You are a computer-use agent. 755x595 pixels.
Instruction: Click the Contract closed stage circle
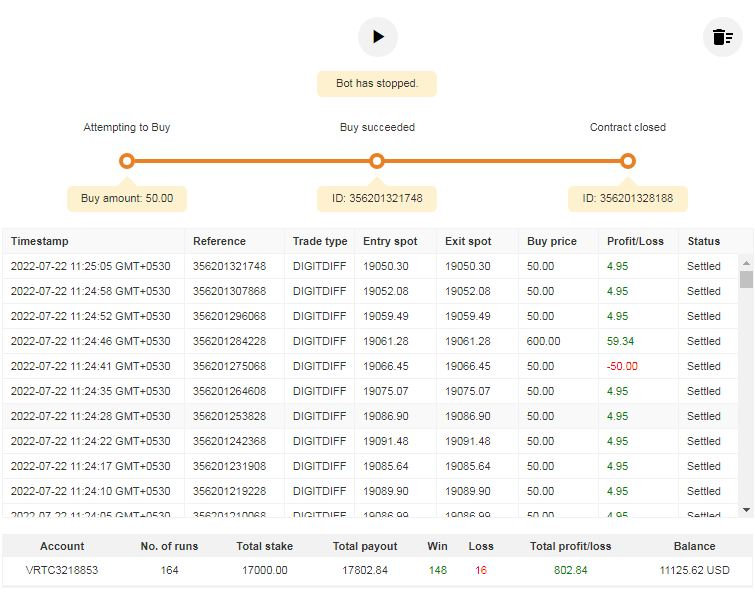pos(628,161)
